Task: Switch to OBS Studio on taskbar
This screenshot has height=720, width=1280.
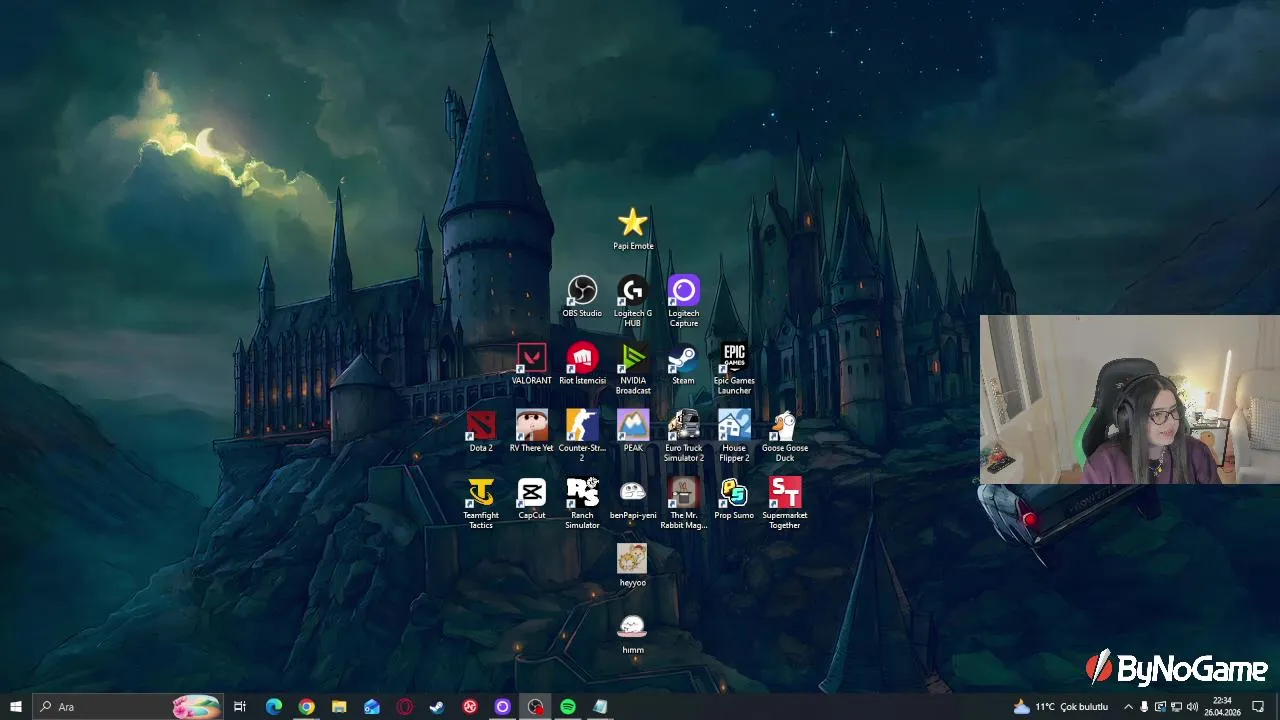Action: pyautogui.click(x=536, y=707)
